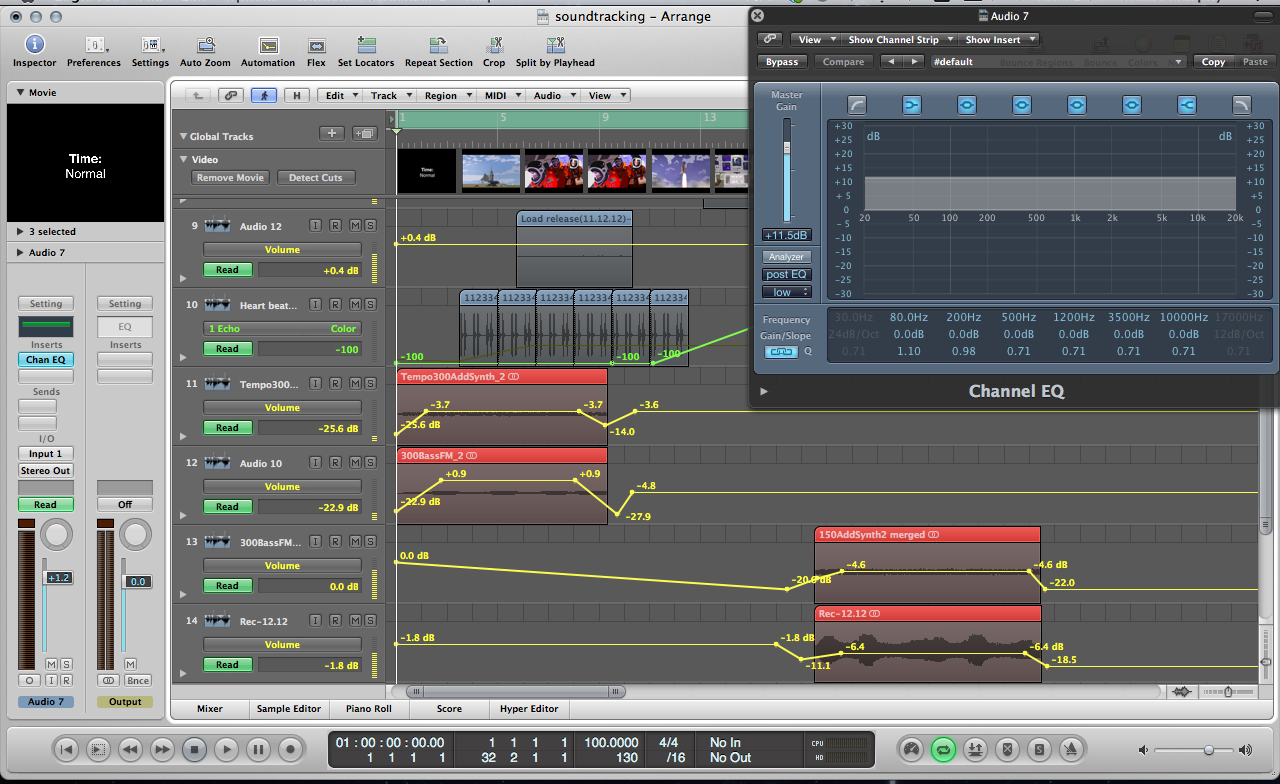Click the Detect Cuts button
This screenshot has width=1280, height=784.
point(315,178)
